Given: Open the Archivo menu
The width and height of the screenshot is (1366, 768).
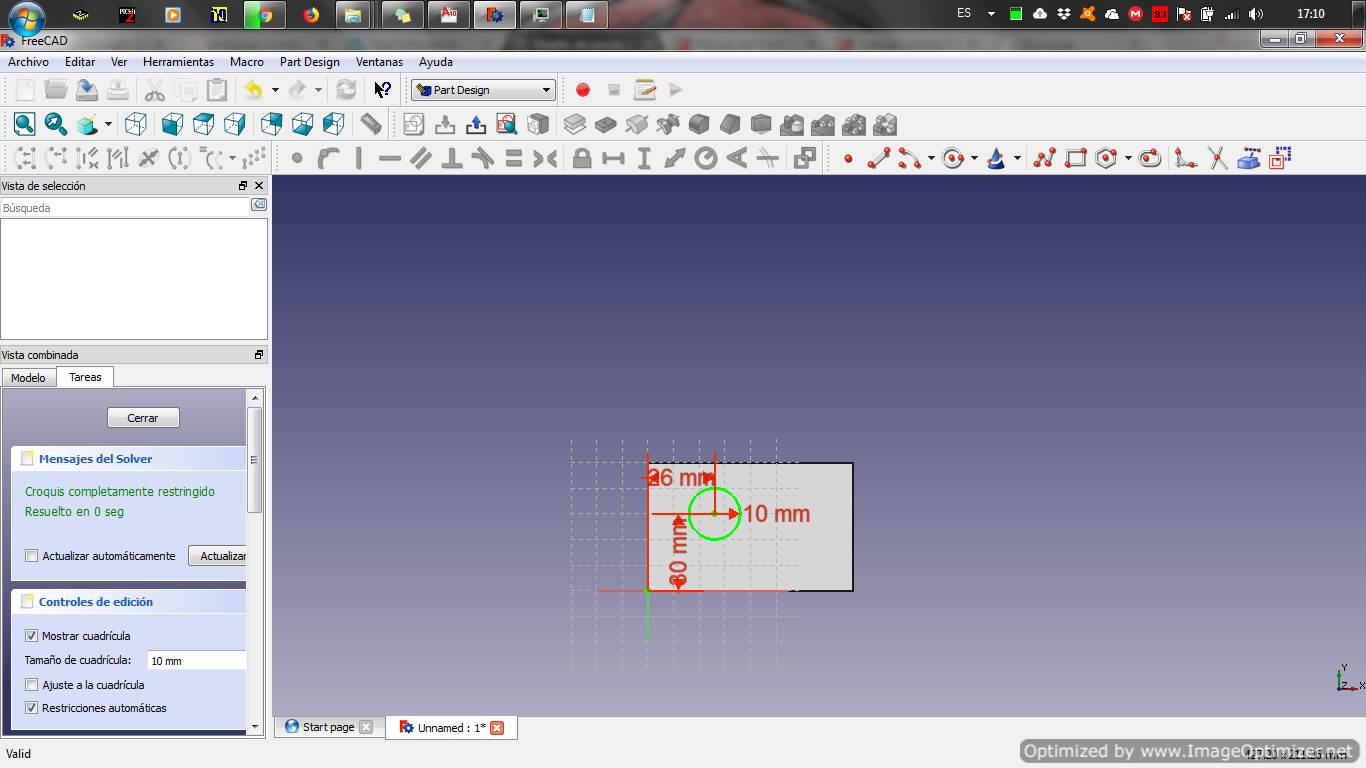Looking at the screenshot, I should [28, 62].
